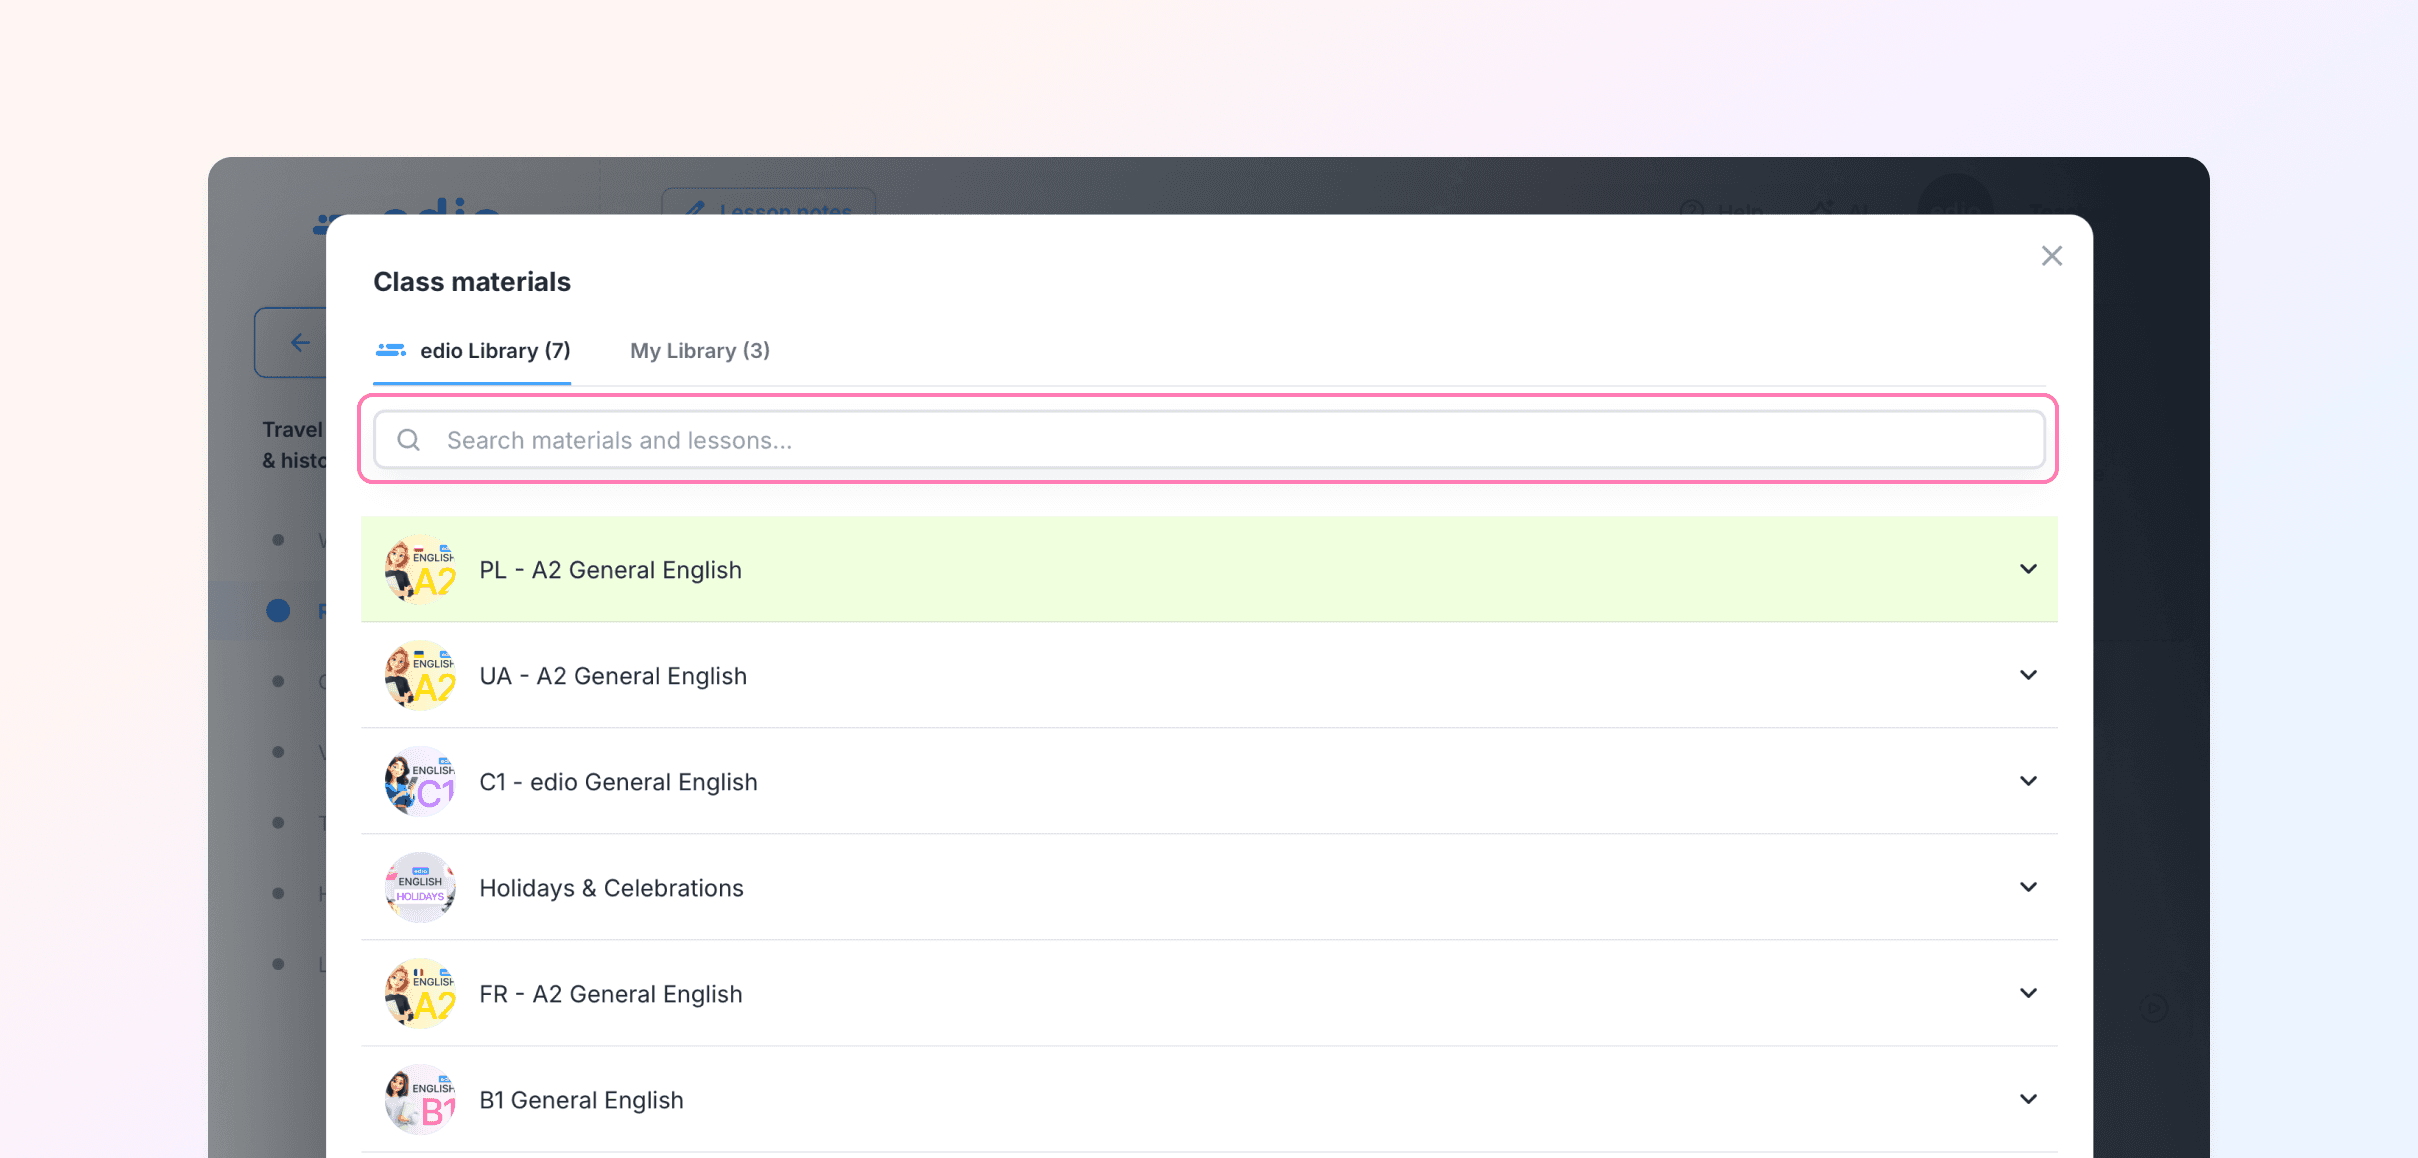The width and height of the screenshot is (2418, 1158).
Task: Expand UA - A2 General English chevron
Action: [2027, 675]
